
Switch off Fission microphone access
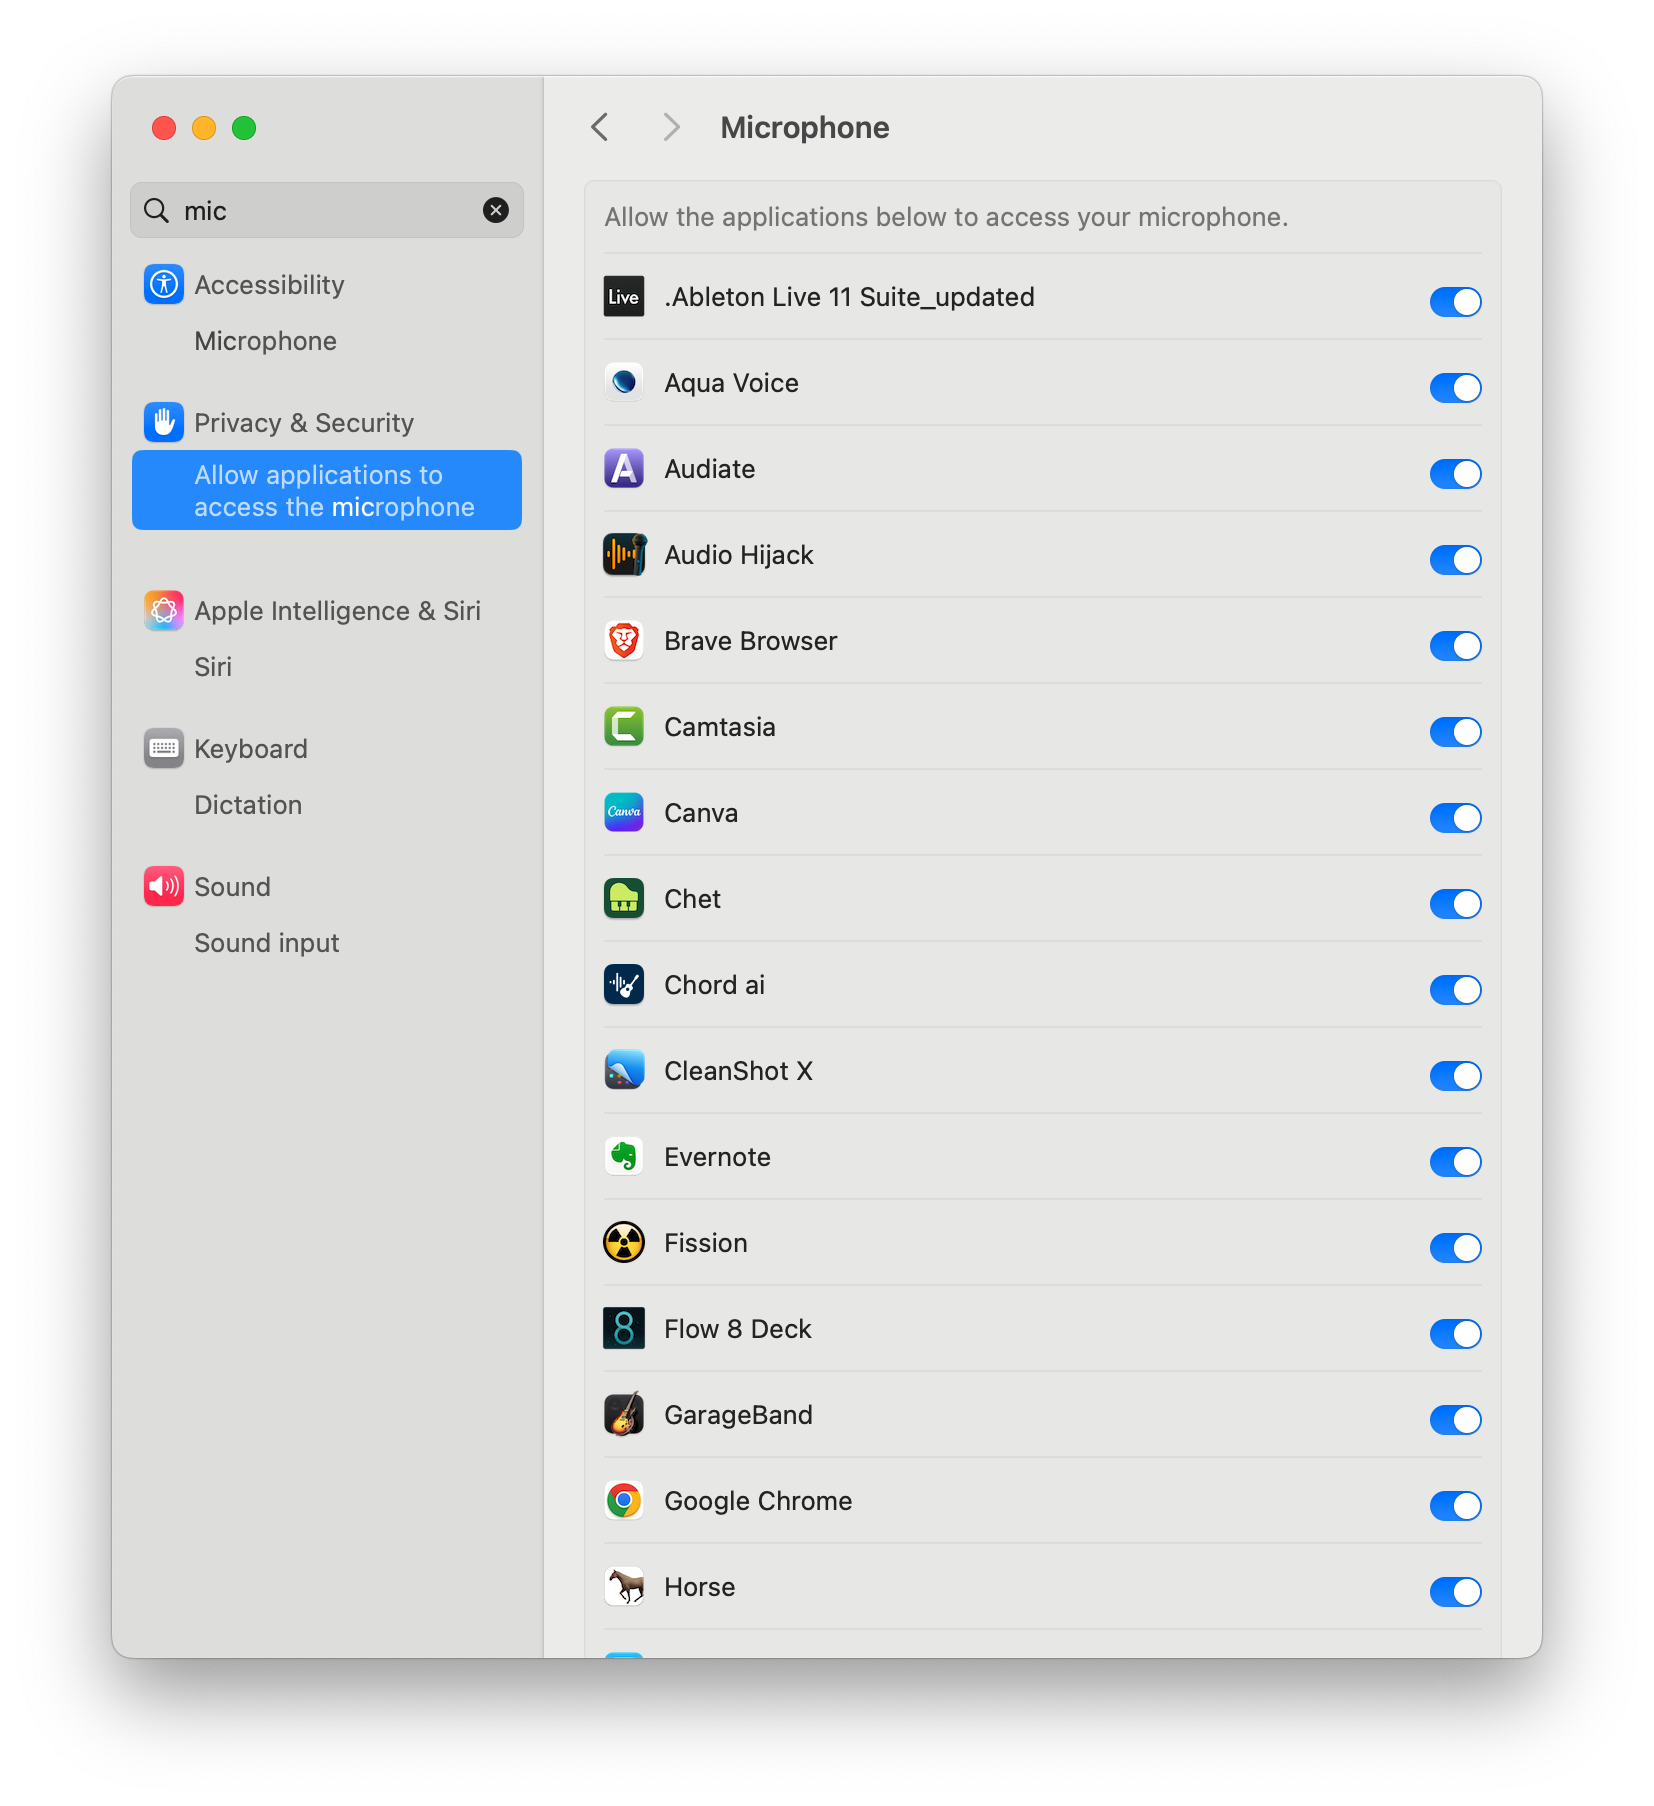click(x=1455, y=1248)
